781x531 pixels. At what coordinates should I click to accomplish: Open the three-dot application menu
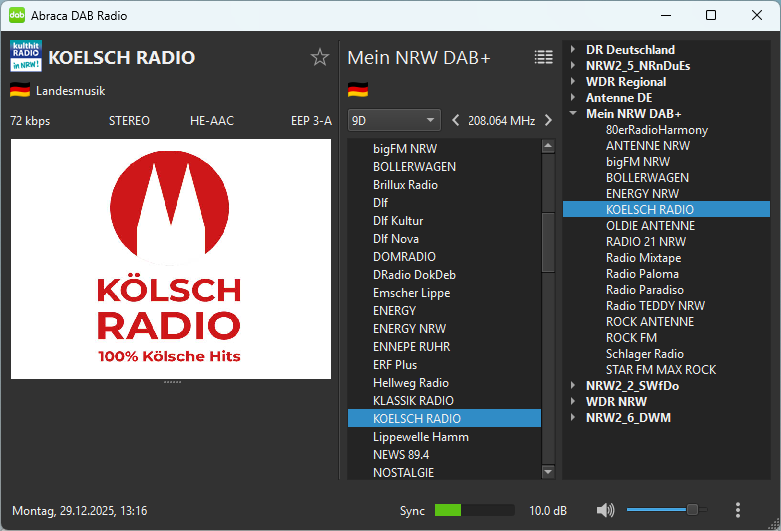tap(737, 510)
